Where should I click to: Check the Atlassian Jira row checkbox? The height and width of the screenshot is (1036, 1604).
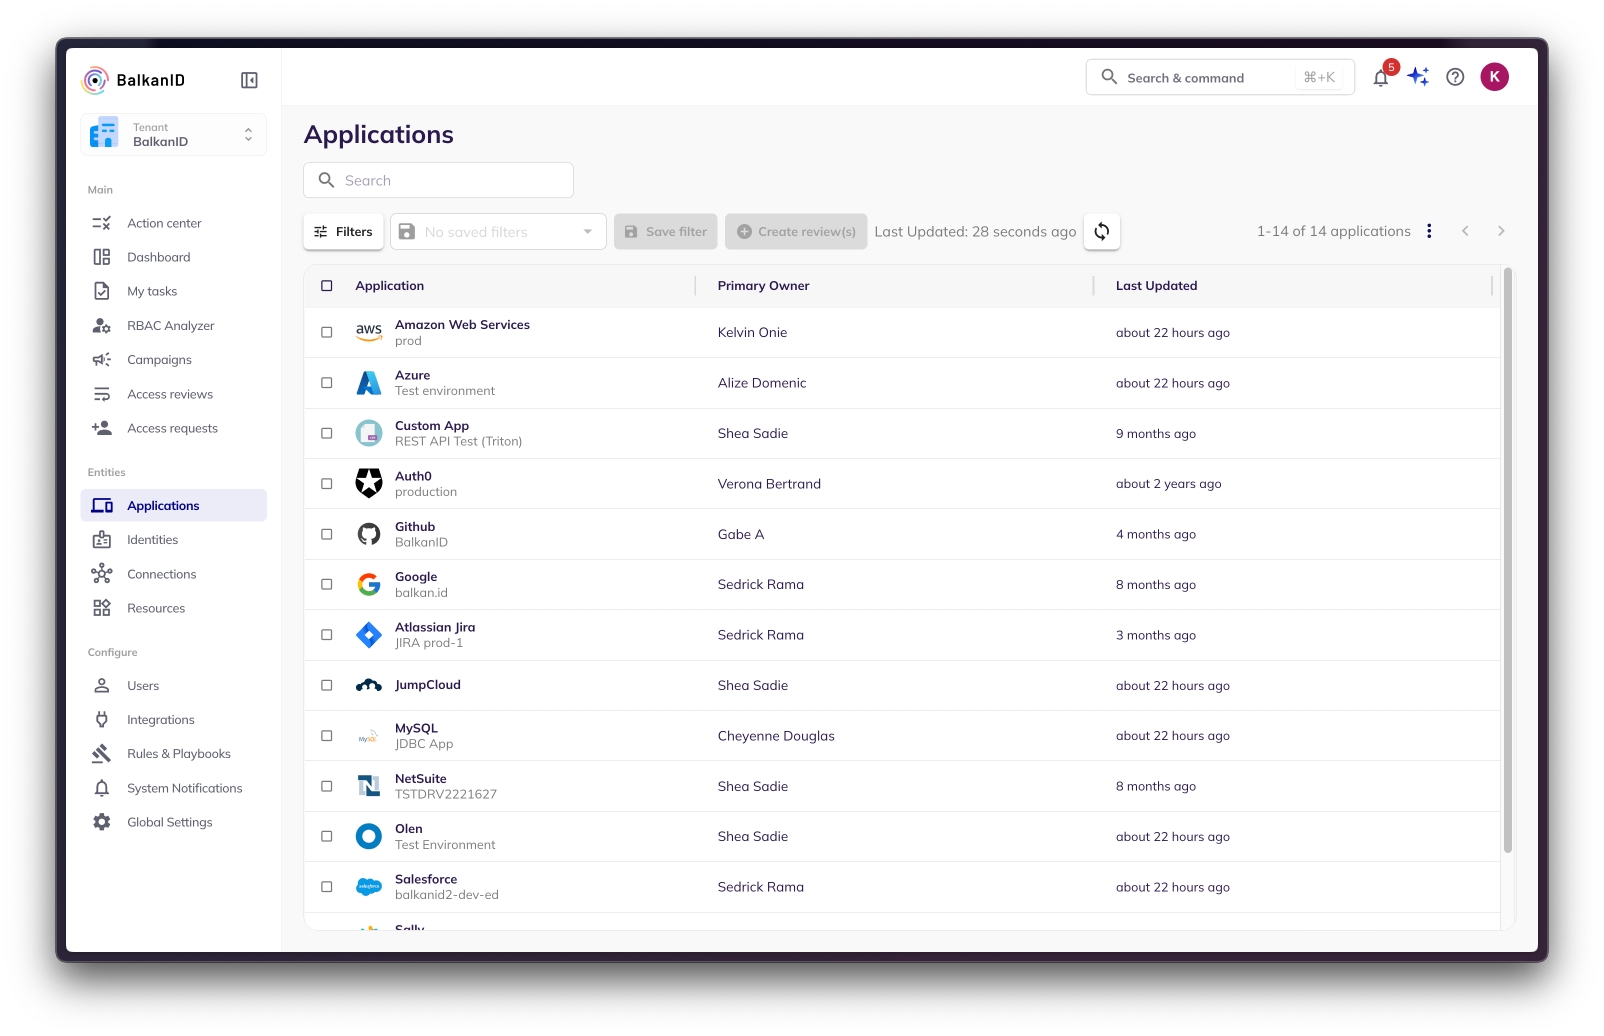(326, 635)
